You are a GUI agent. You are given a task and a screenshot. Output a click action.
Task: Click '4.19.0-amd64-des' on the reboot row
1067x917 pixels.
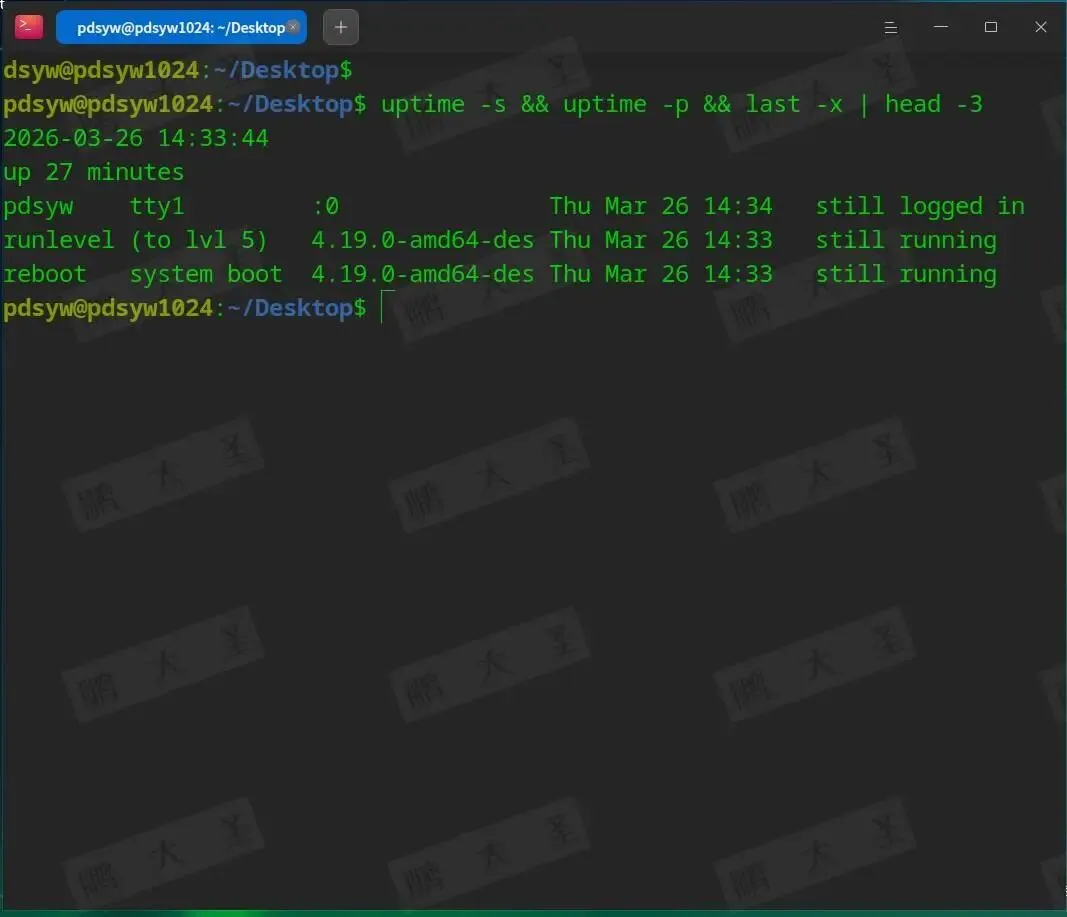coord(423,274)
